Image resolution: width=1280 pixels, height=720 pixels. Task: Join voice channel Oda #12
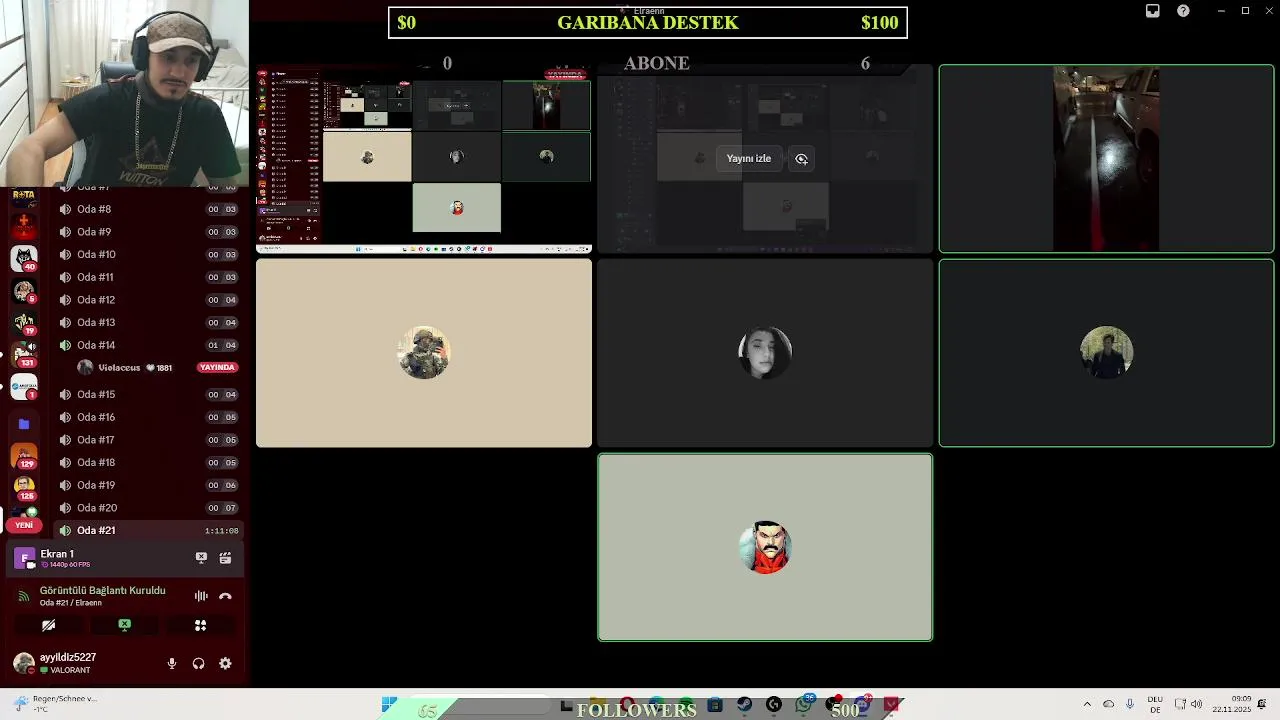pyautogui.click(x=149, y=300)
